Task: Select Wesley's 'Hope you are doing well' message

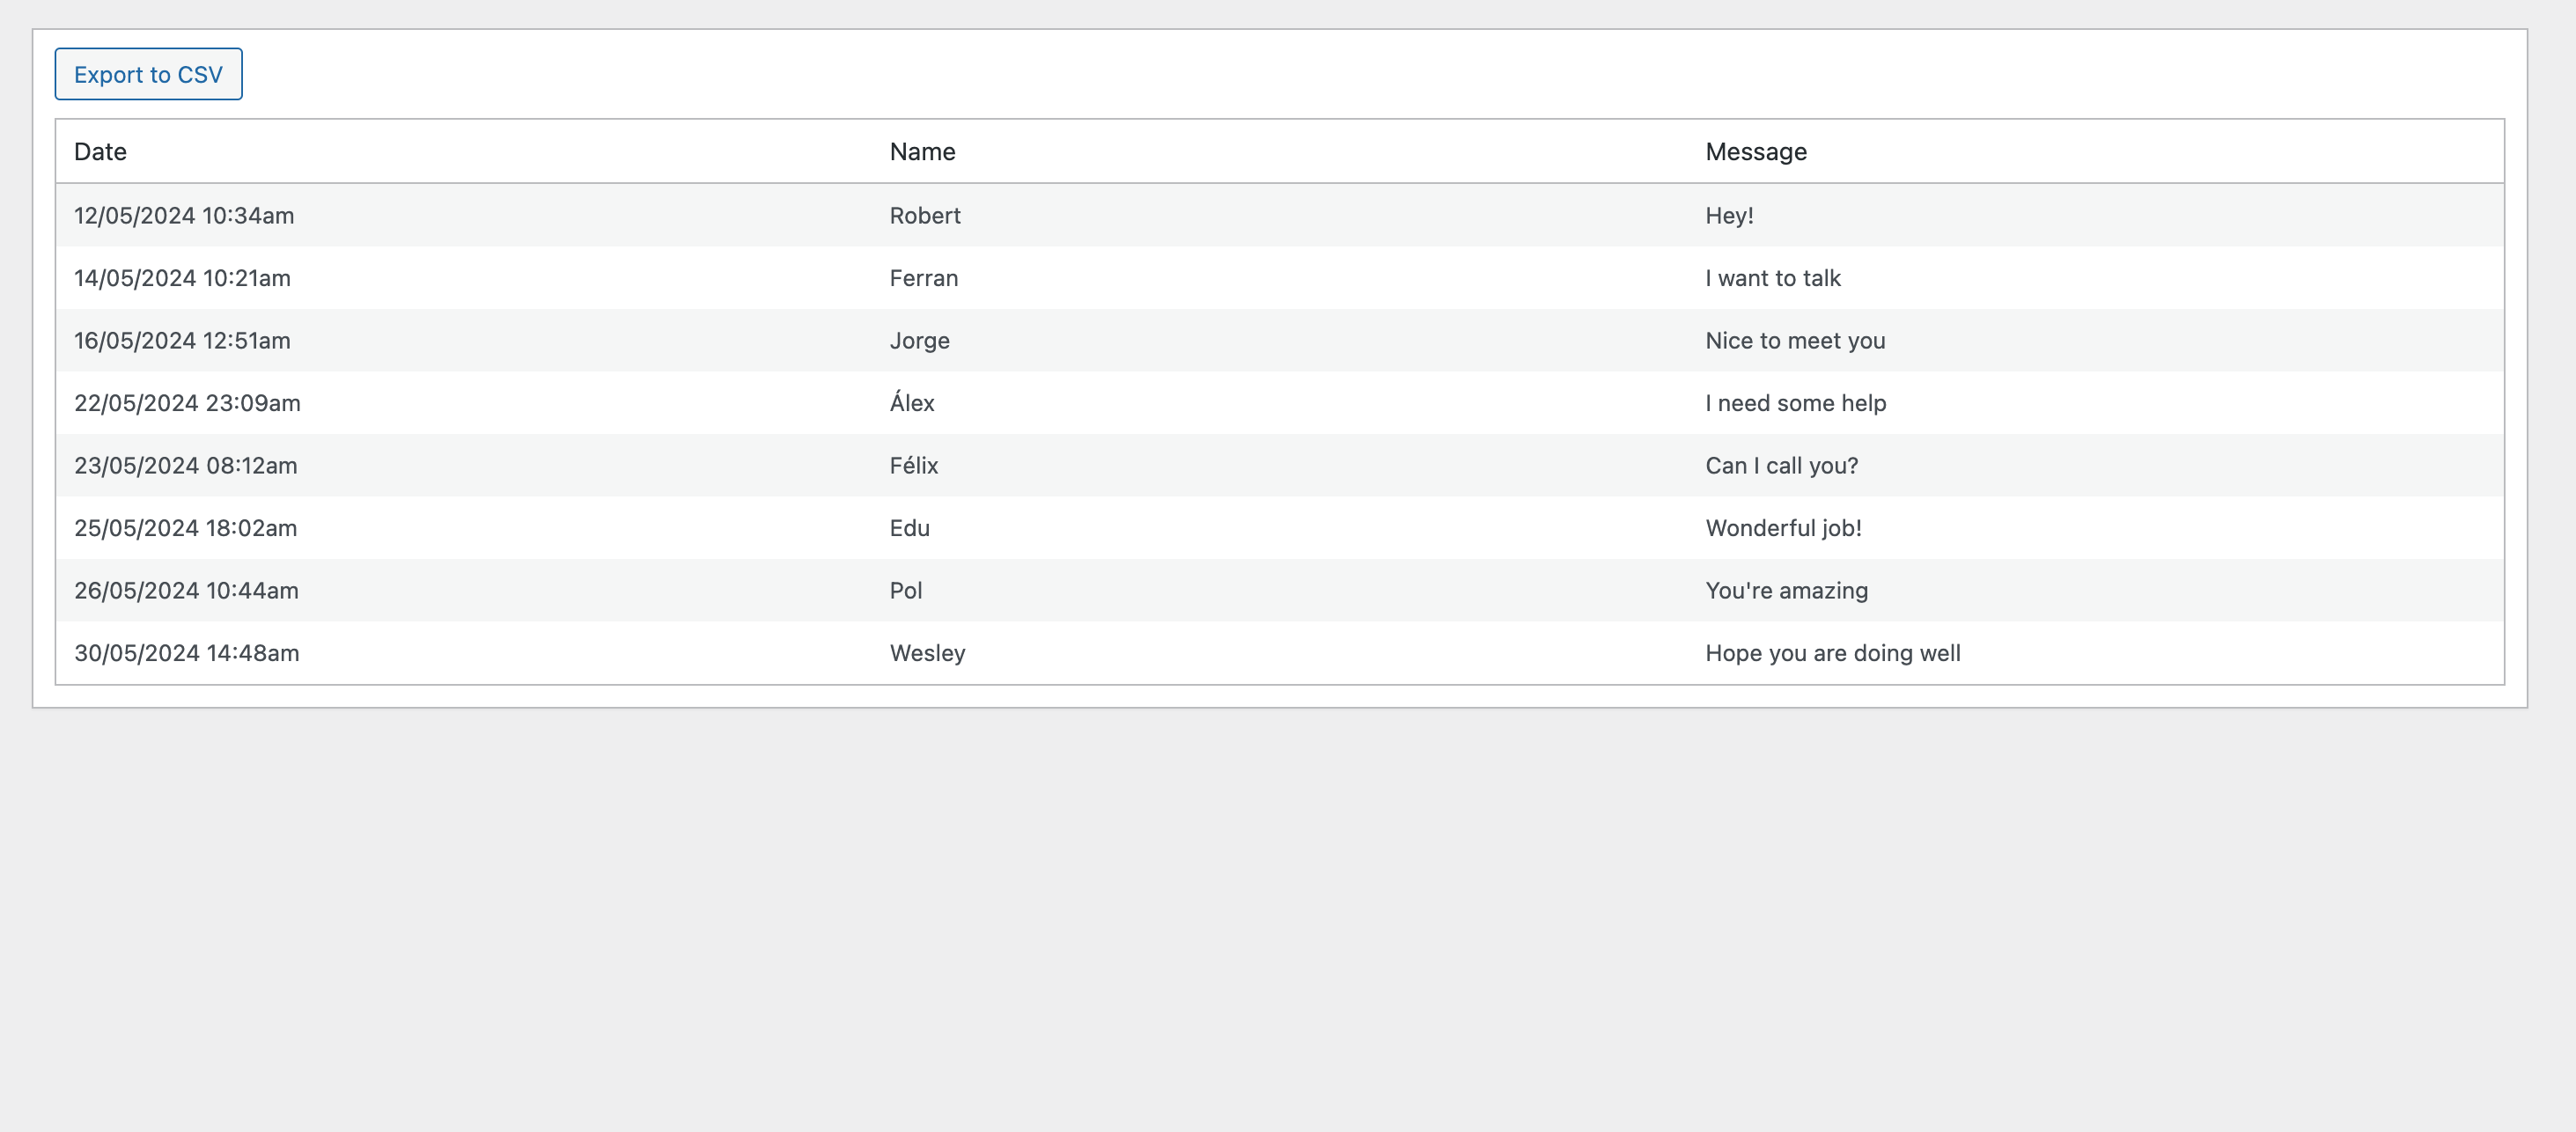Action: [x=1832, y=653]
